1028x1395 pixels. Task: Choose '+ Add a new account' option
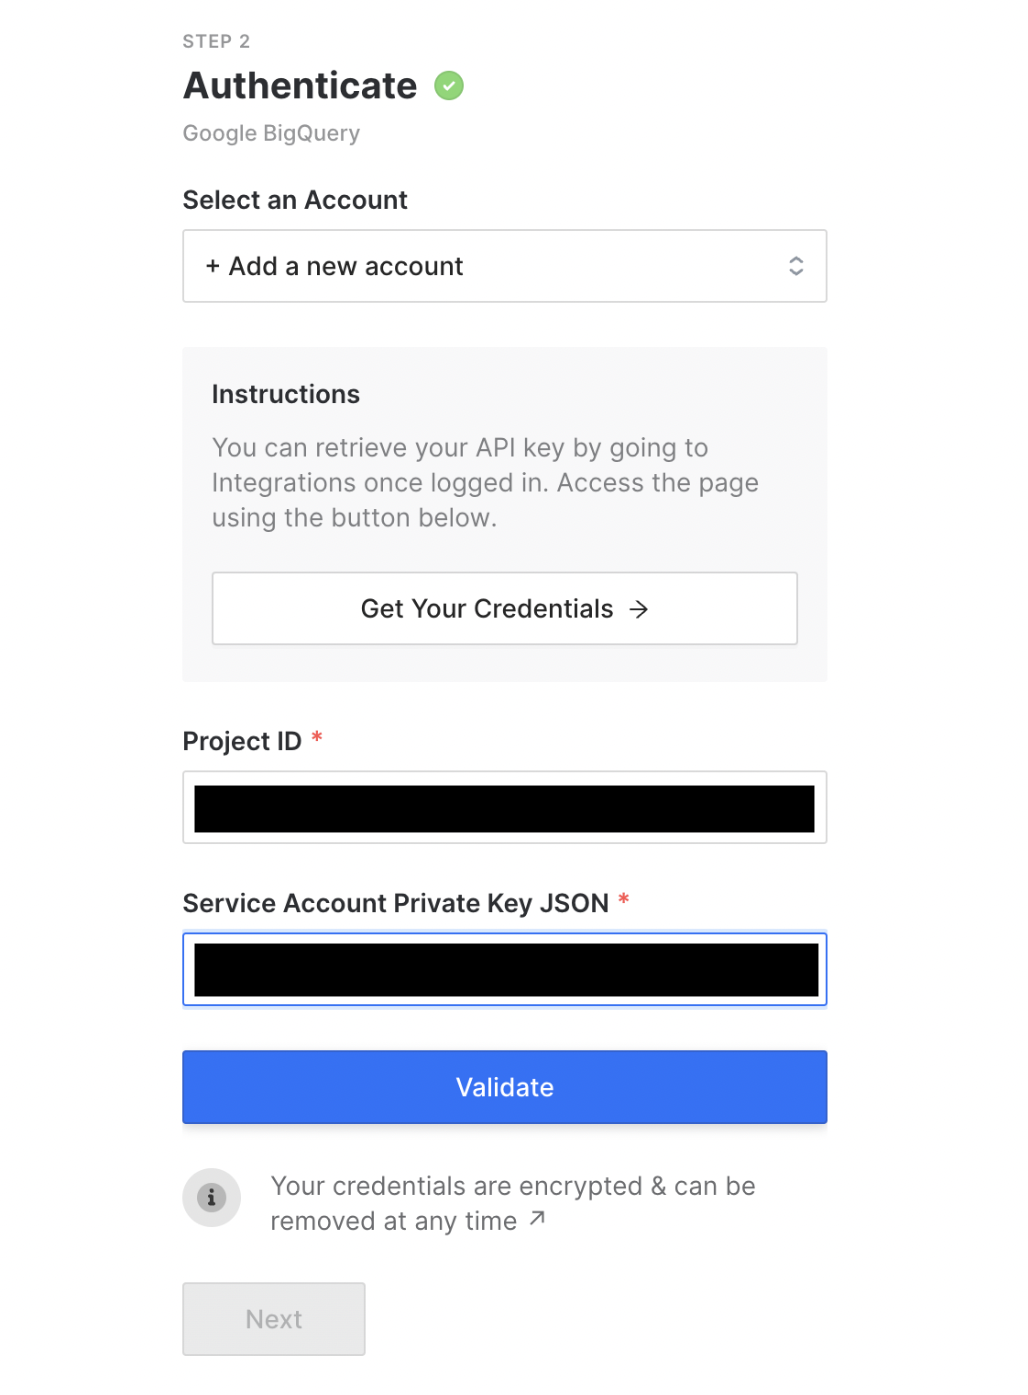coord(334,266)
